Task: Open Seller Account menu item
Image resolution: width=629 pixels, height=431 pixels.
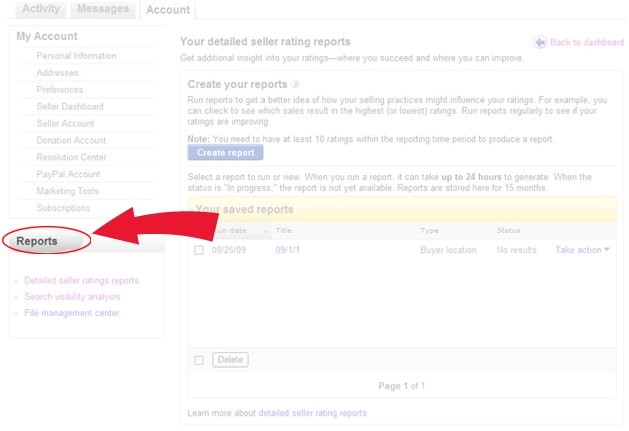Action: point(65,123)
